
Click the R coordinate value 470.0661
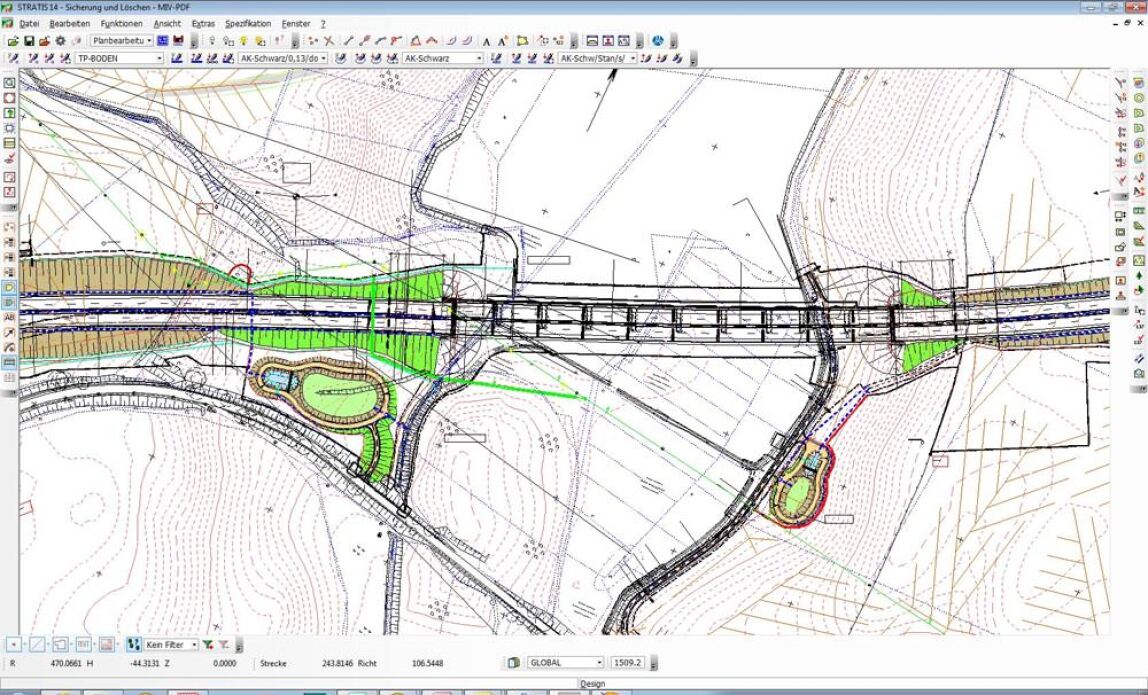[x=64, y=663]
